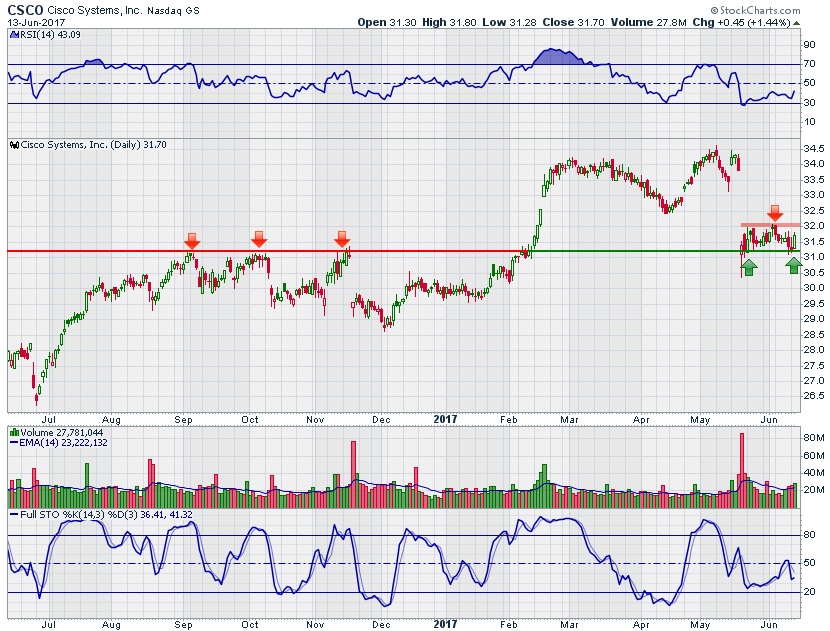Click the volume bars legend icon

pos(15,432)
